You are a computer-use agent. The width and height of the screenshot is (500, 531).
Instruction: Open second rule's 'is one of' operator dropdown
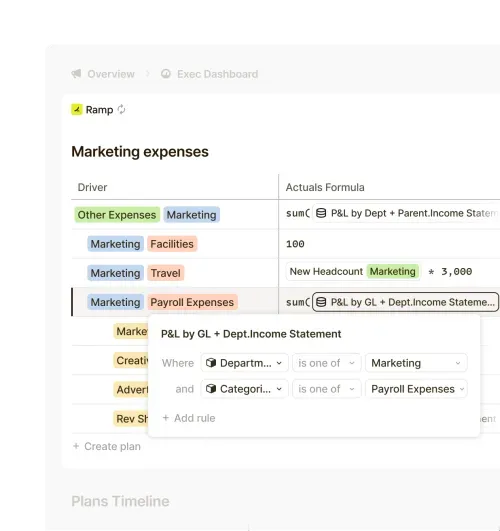tap(327, 388)
